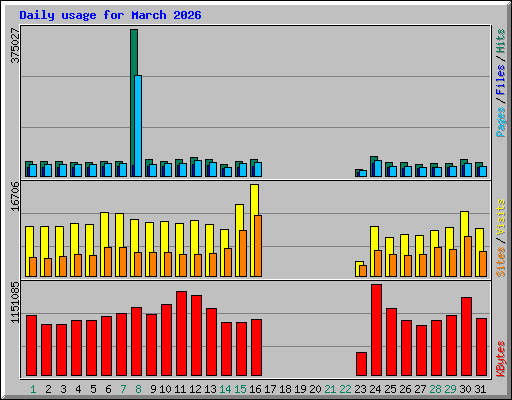Click green day 7 label on the x-axis
Image resolution: width=512 pixels, height=400 pixels.
[123, 389]
